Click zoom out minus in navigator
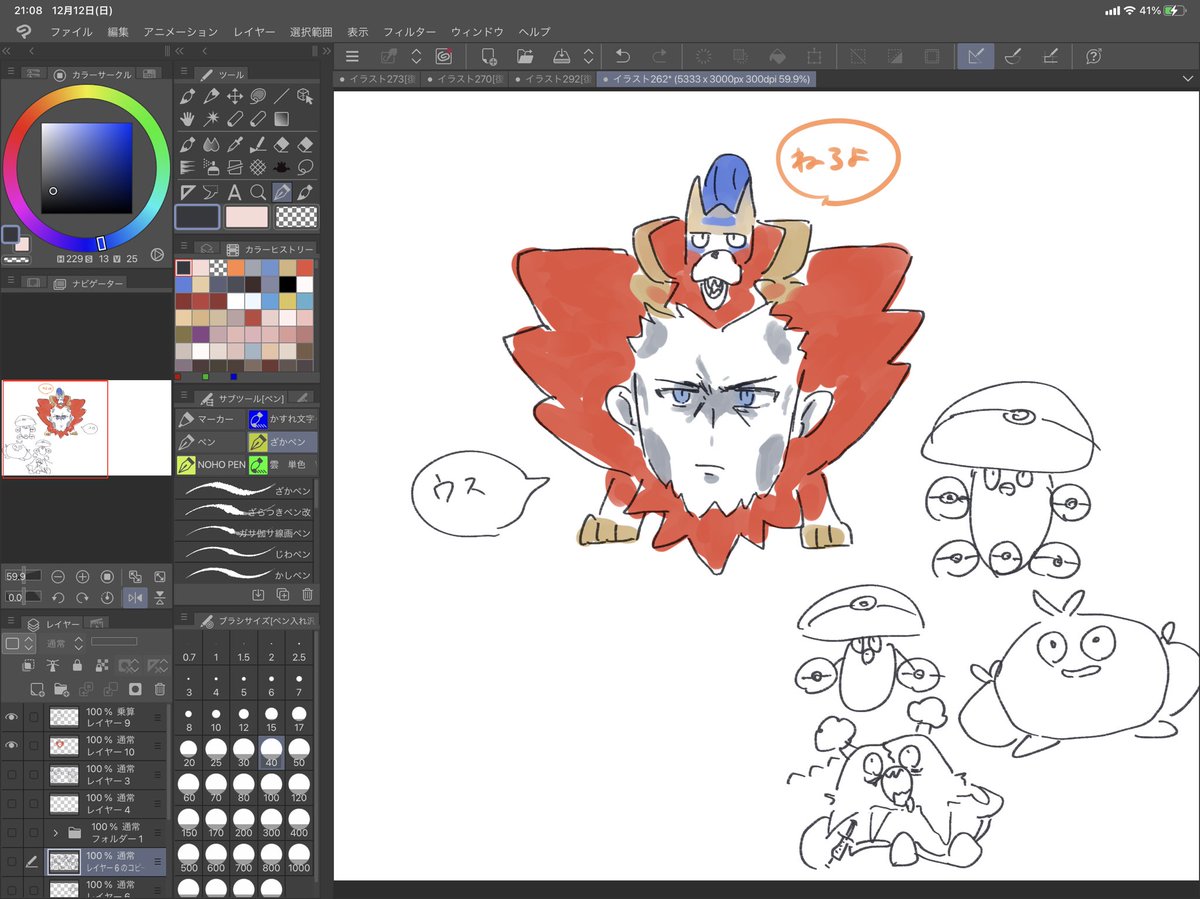The image size is (1200, 899). pos(58,577)
